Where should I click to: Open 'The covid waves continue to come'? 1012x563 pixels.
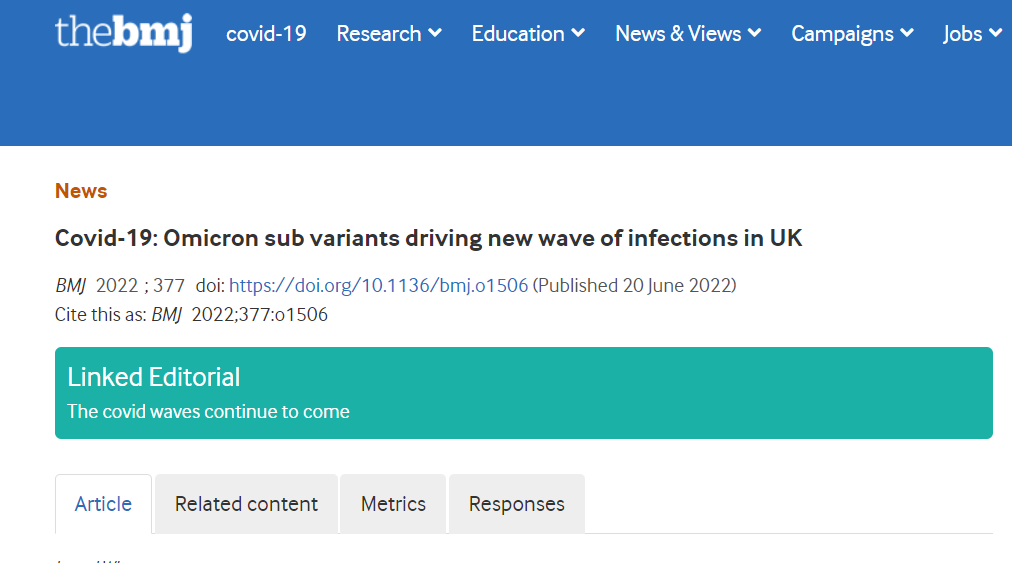208,411
